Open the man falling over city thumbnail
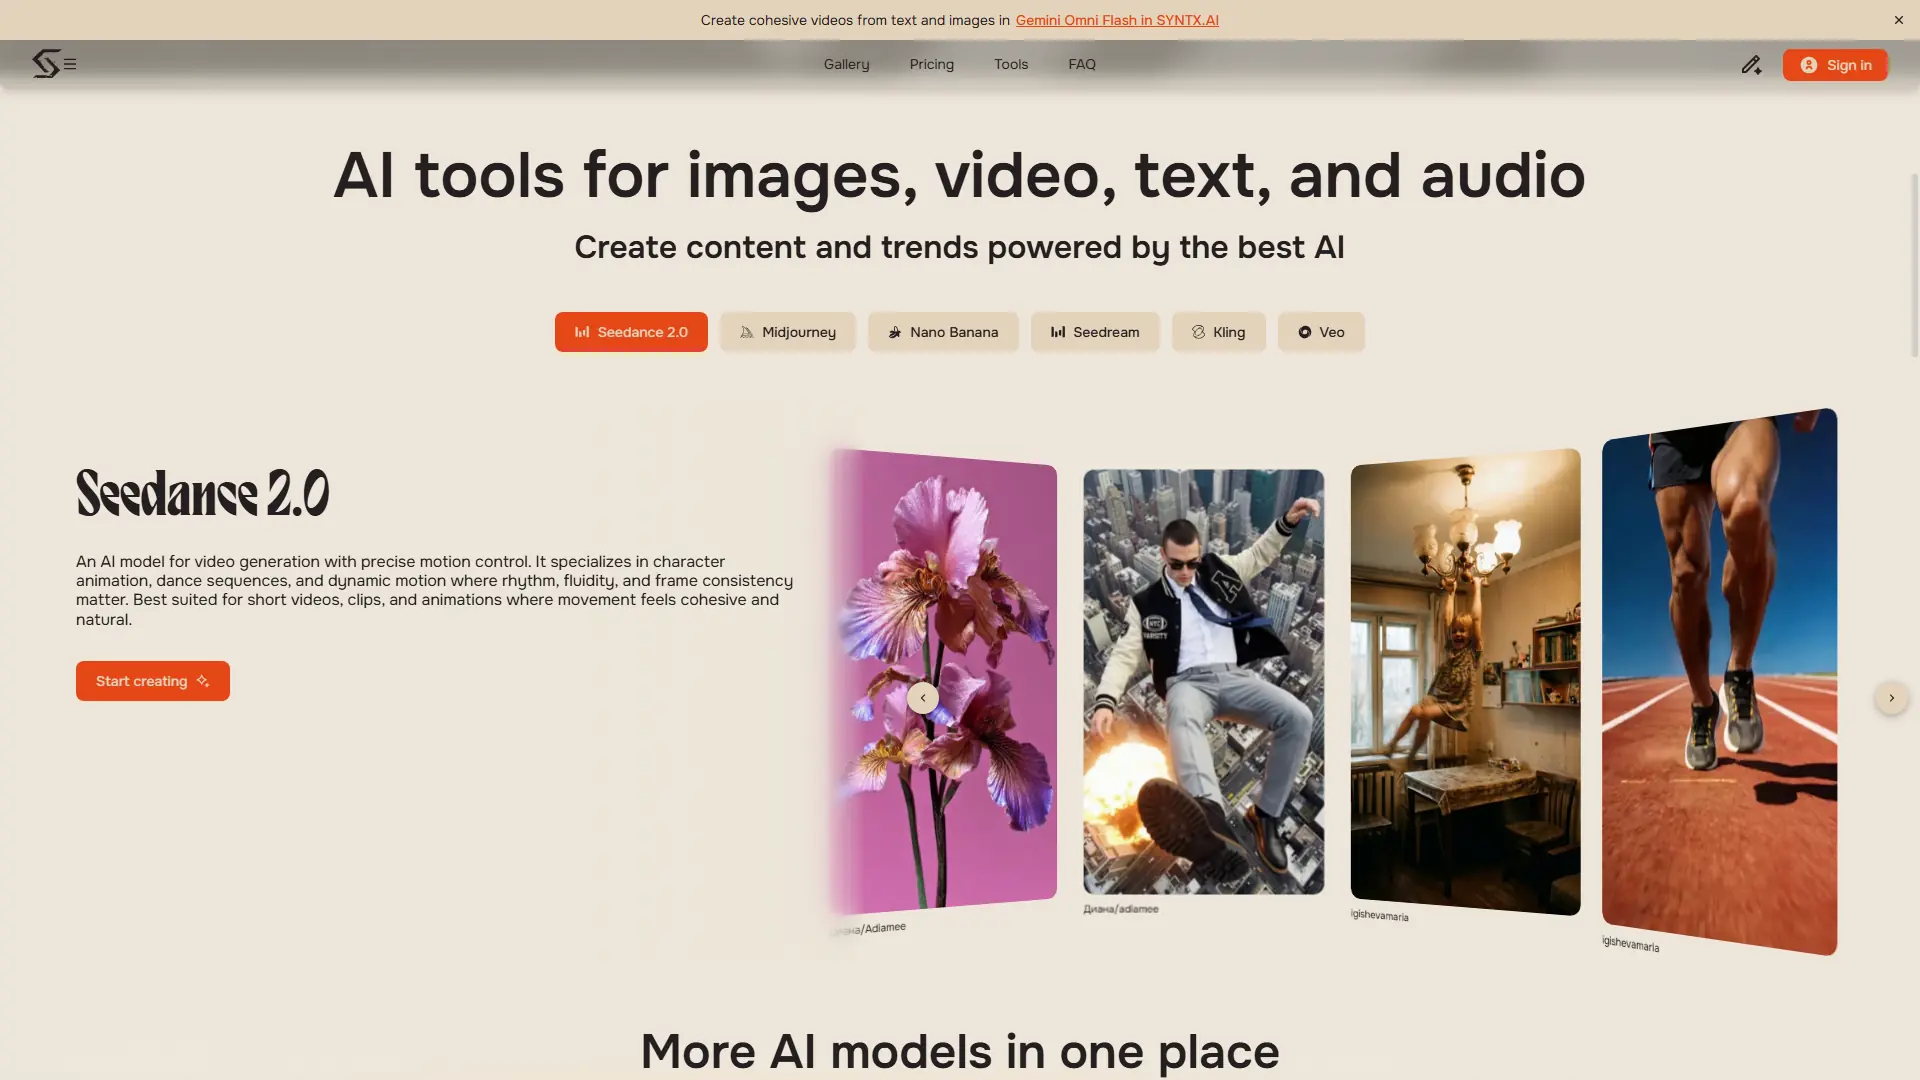Viewport: 1920px width, 1080px height. [1203, 681]
